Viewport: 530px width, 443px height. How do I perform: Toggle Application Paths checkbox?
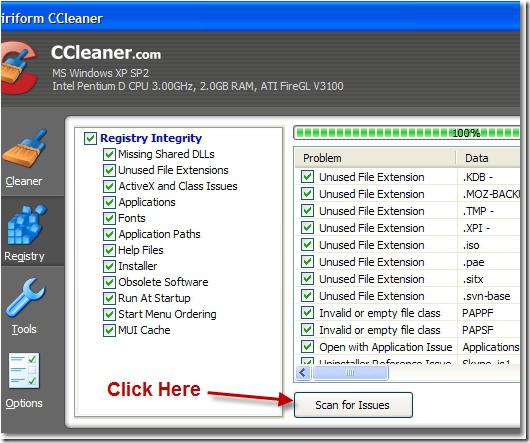(109, 234)
